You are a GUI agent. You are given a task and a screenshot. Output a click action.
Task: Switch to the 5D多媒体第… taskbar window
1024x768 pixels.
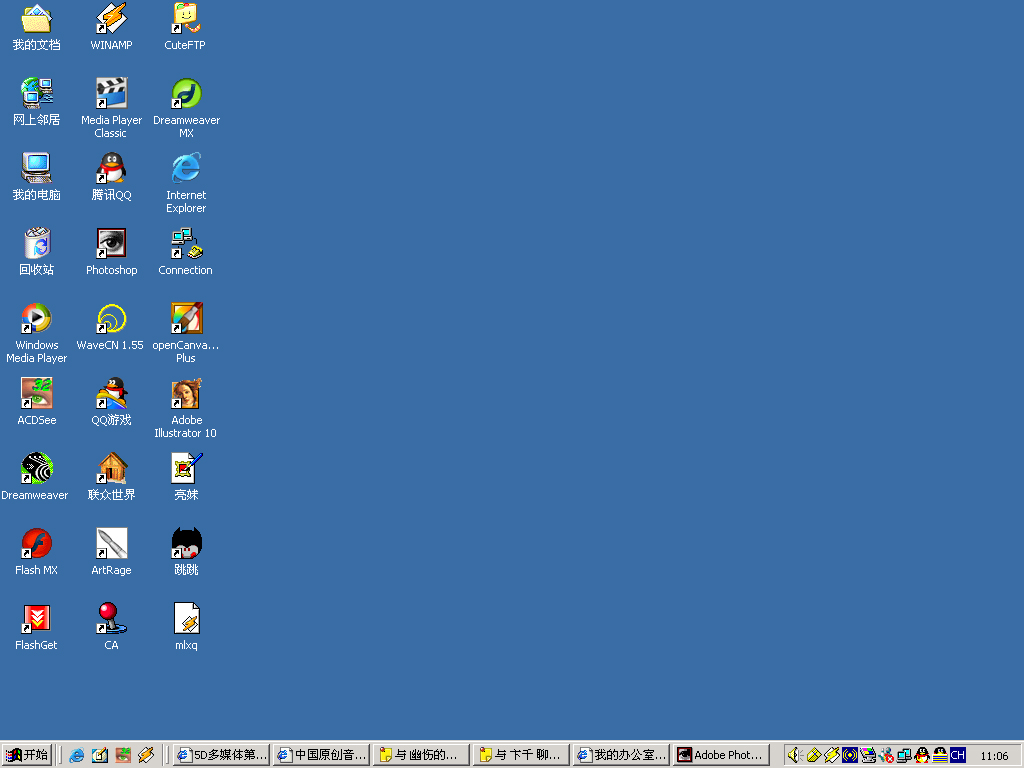coord(221,755)
